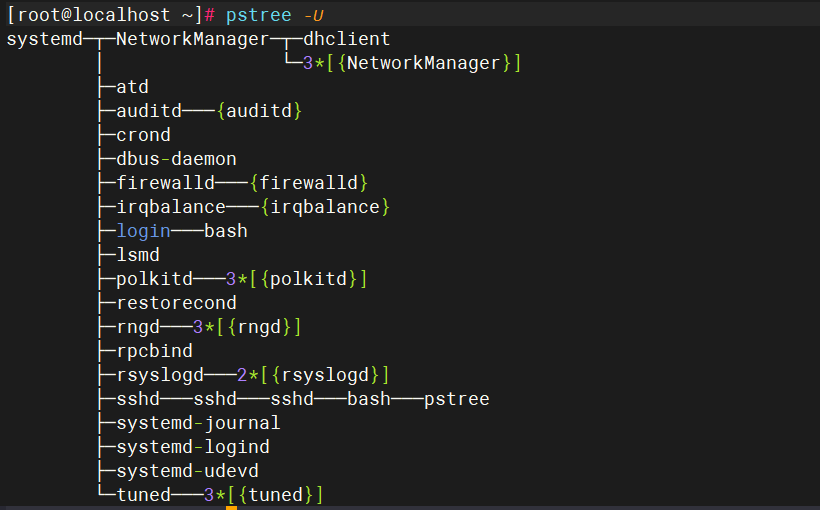
Task: Click the '[root@localhost ~]' prompt text
Action: (x=105, y=15)
